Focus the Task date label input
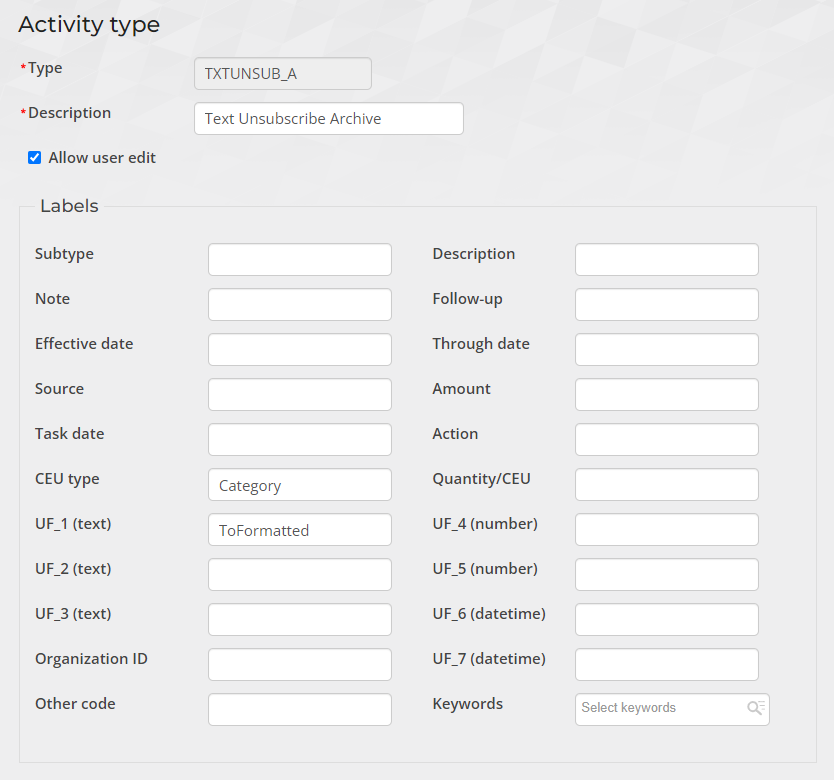Screen dimensions: 834x780 299,440
